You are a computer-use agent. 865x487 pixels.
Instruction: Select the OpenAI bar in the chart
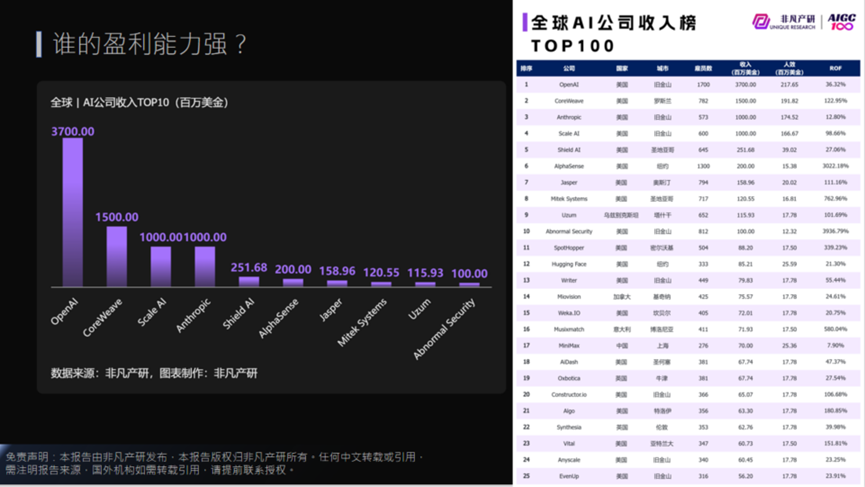pos(72,212)
